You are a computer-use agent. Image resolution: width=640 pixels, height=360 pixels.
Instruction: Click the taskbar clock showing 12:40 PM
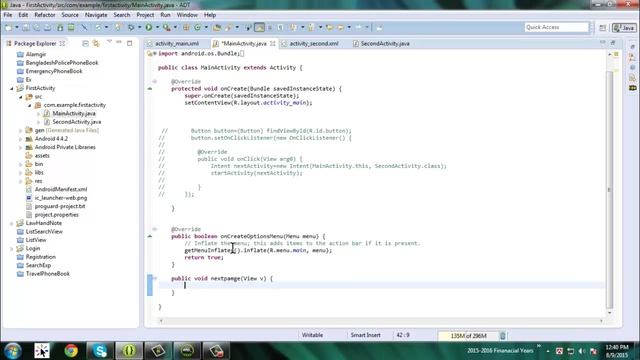click(617, 351)
